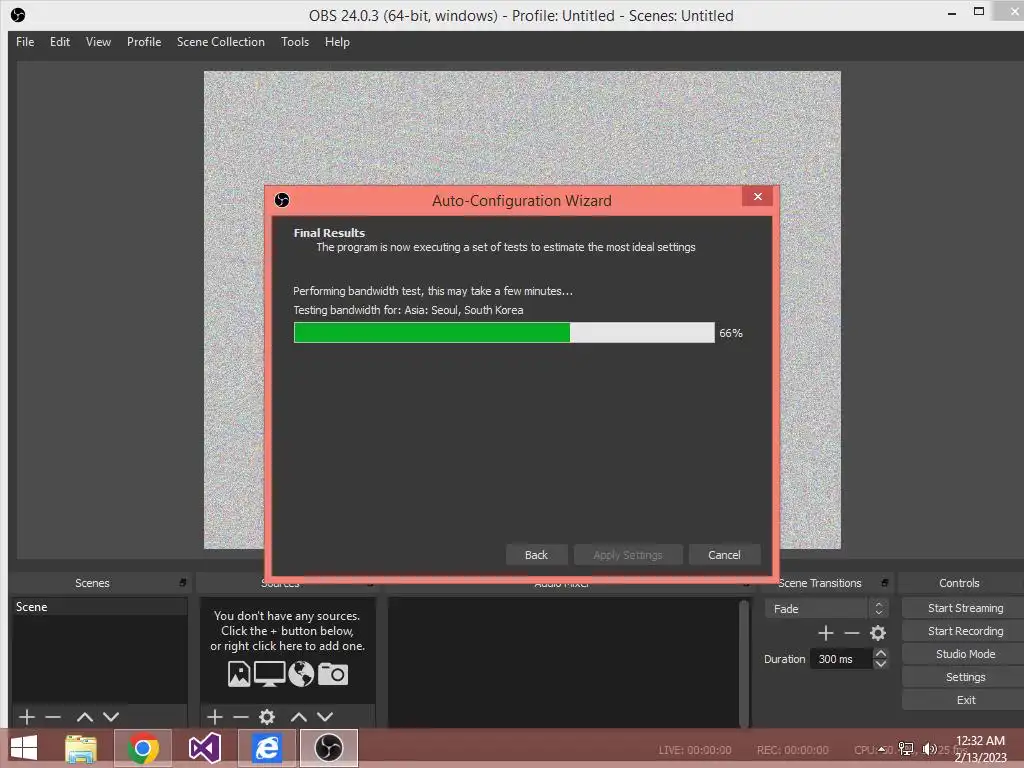Click Start Streaming
This screenshot has height=768, width=1024.
pos(965,608)
